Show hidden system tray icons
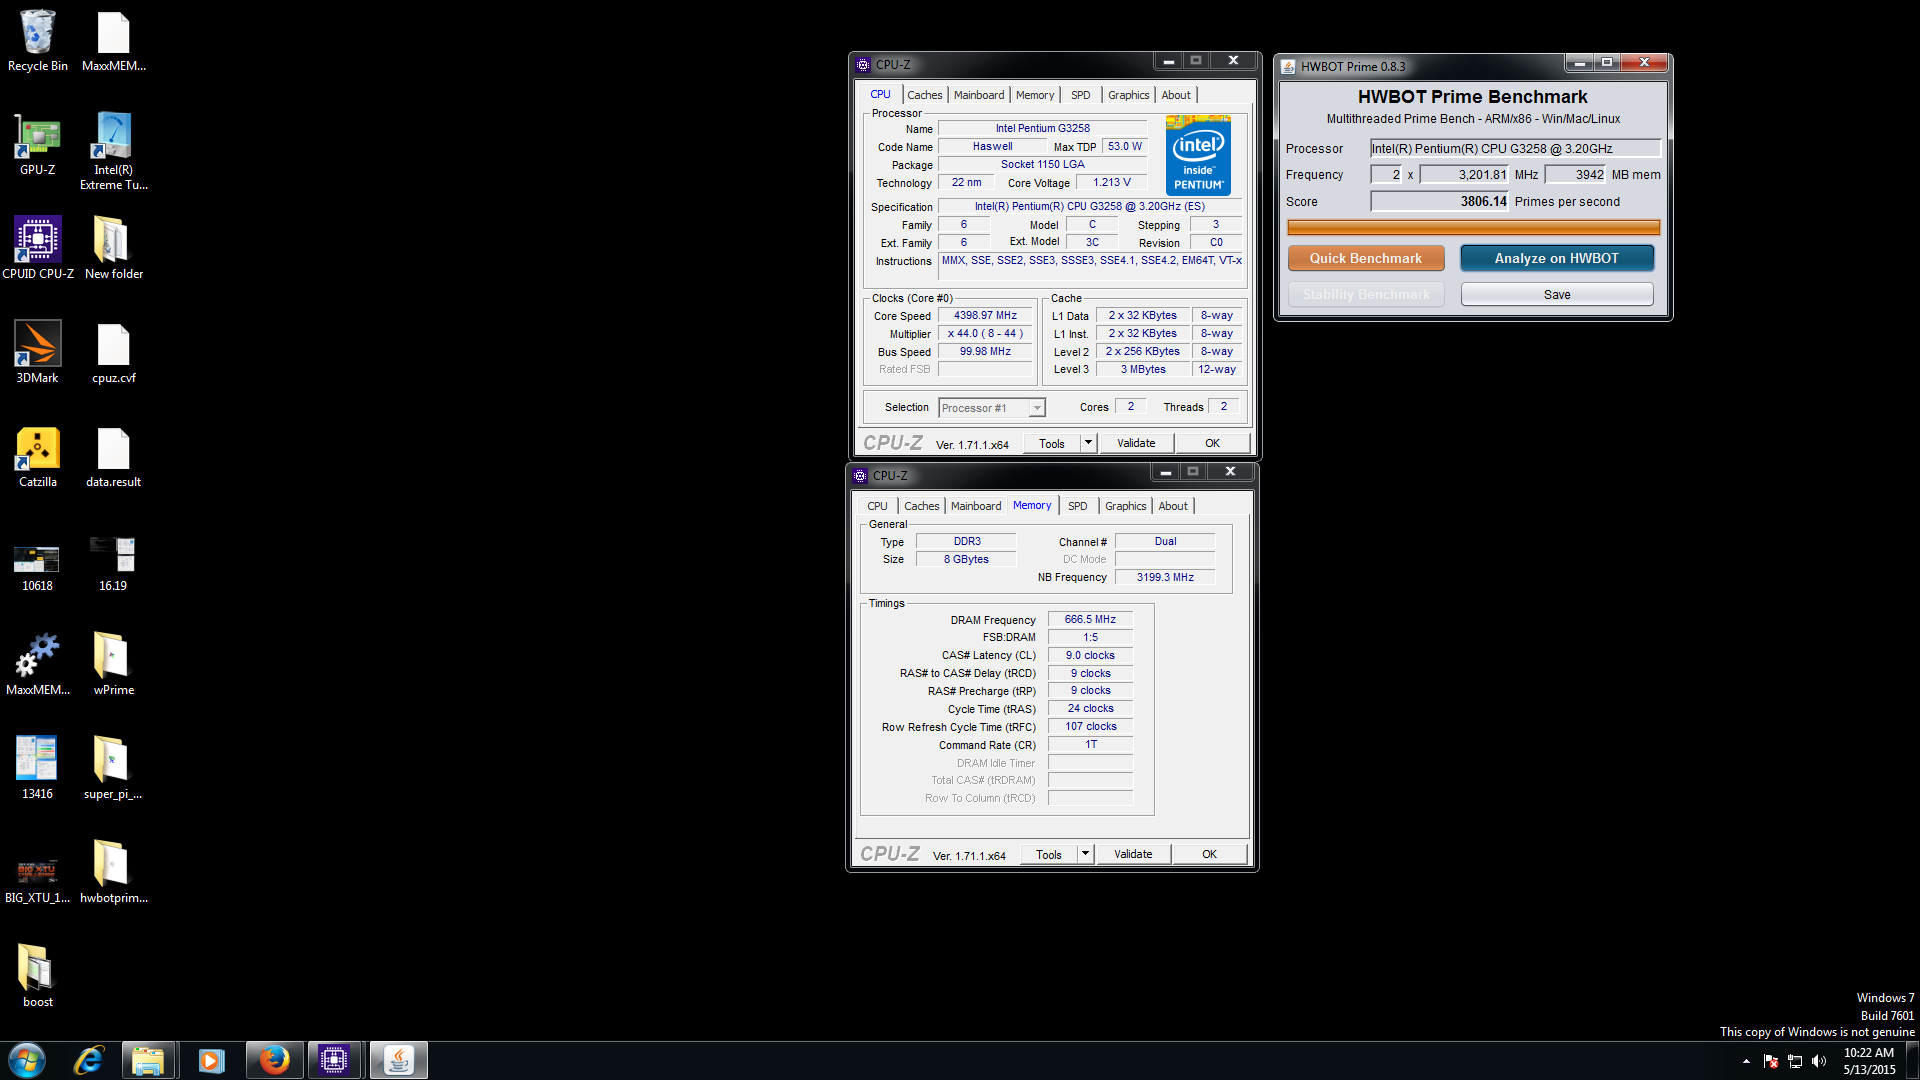This screenshot has width=1920, height=1080. coord(1746,1061)
